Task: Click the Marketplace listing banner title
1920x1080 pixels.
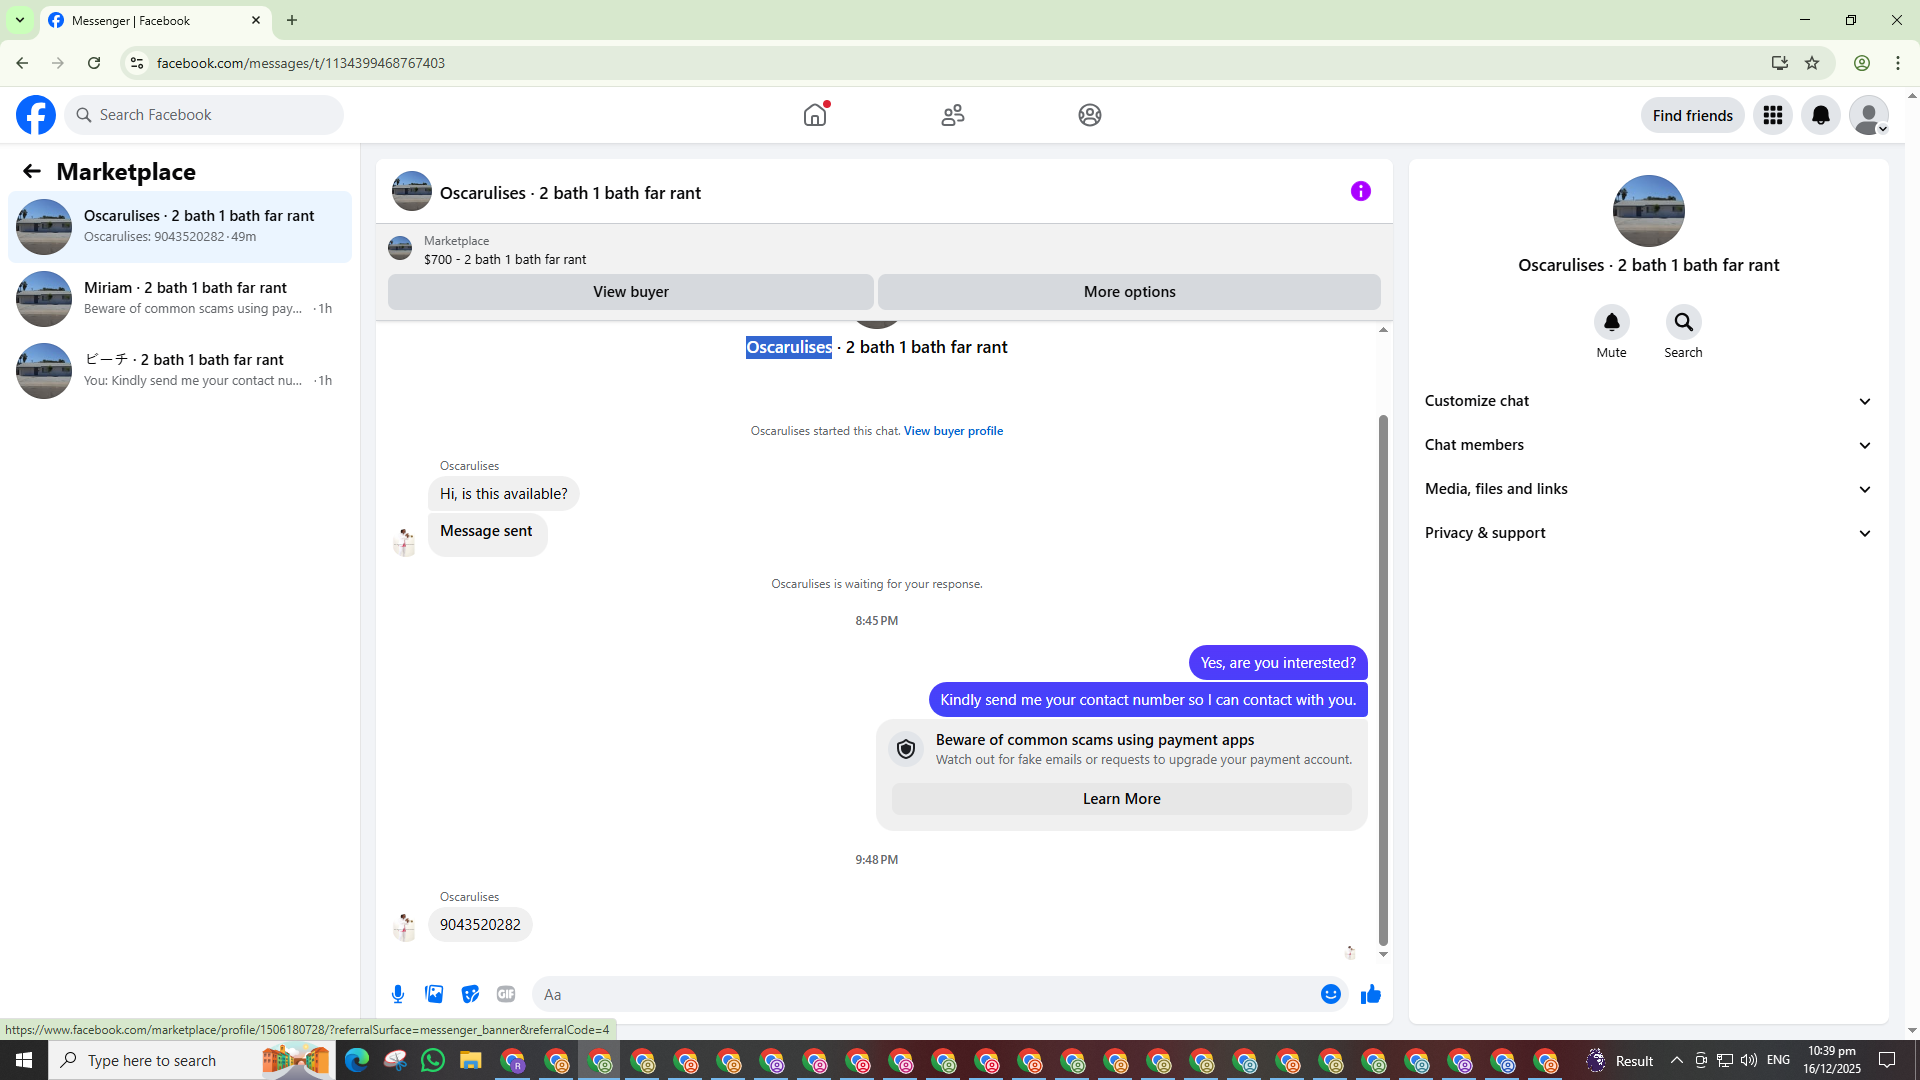Action: click(x=504, y=259)
